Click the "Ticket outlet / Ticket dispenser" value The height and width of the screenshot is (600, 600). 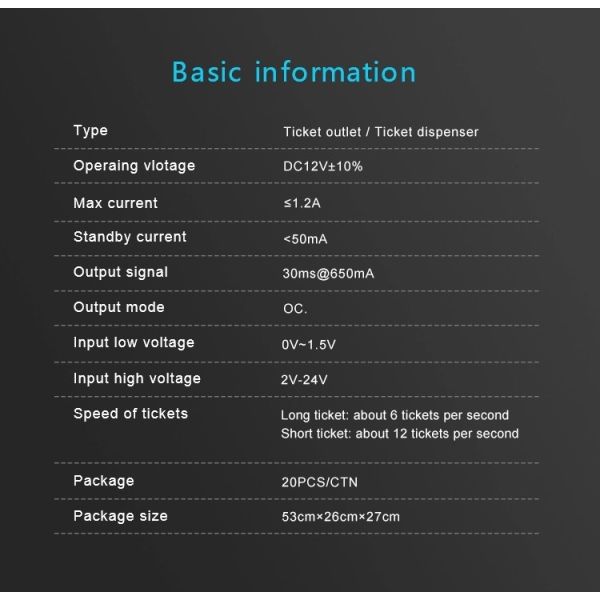[380, 131]
